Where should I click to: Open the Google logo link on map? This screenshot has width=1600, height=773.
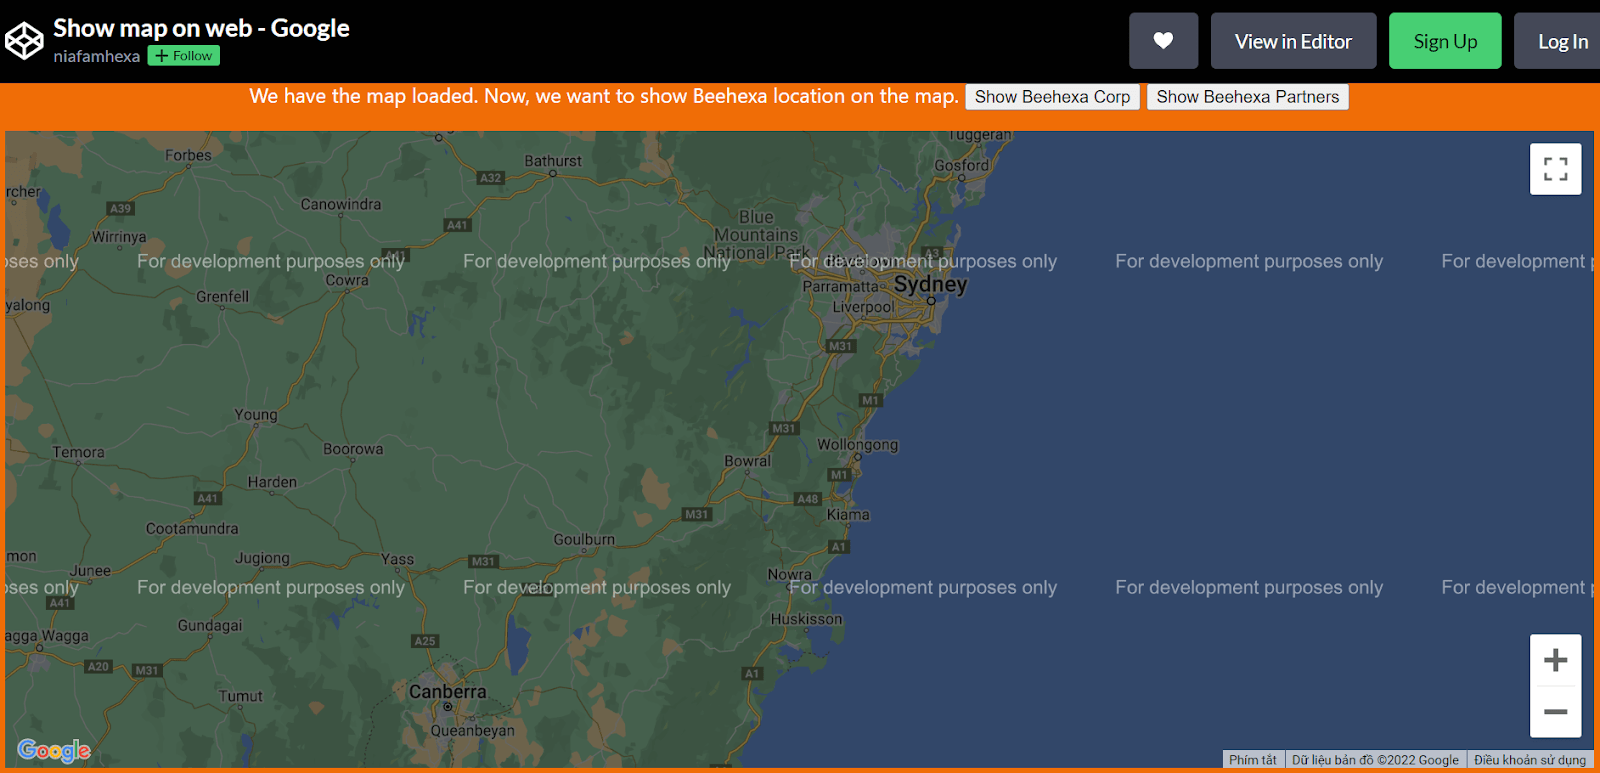coord(54,750)
